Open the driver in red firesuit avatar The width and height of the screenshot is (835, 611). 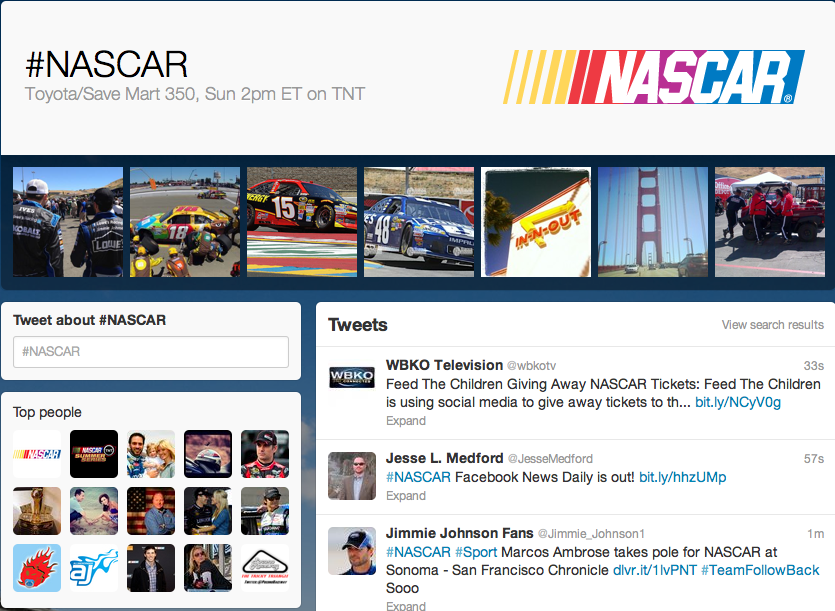pyautogui.click(x=265, y=454)
